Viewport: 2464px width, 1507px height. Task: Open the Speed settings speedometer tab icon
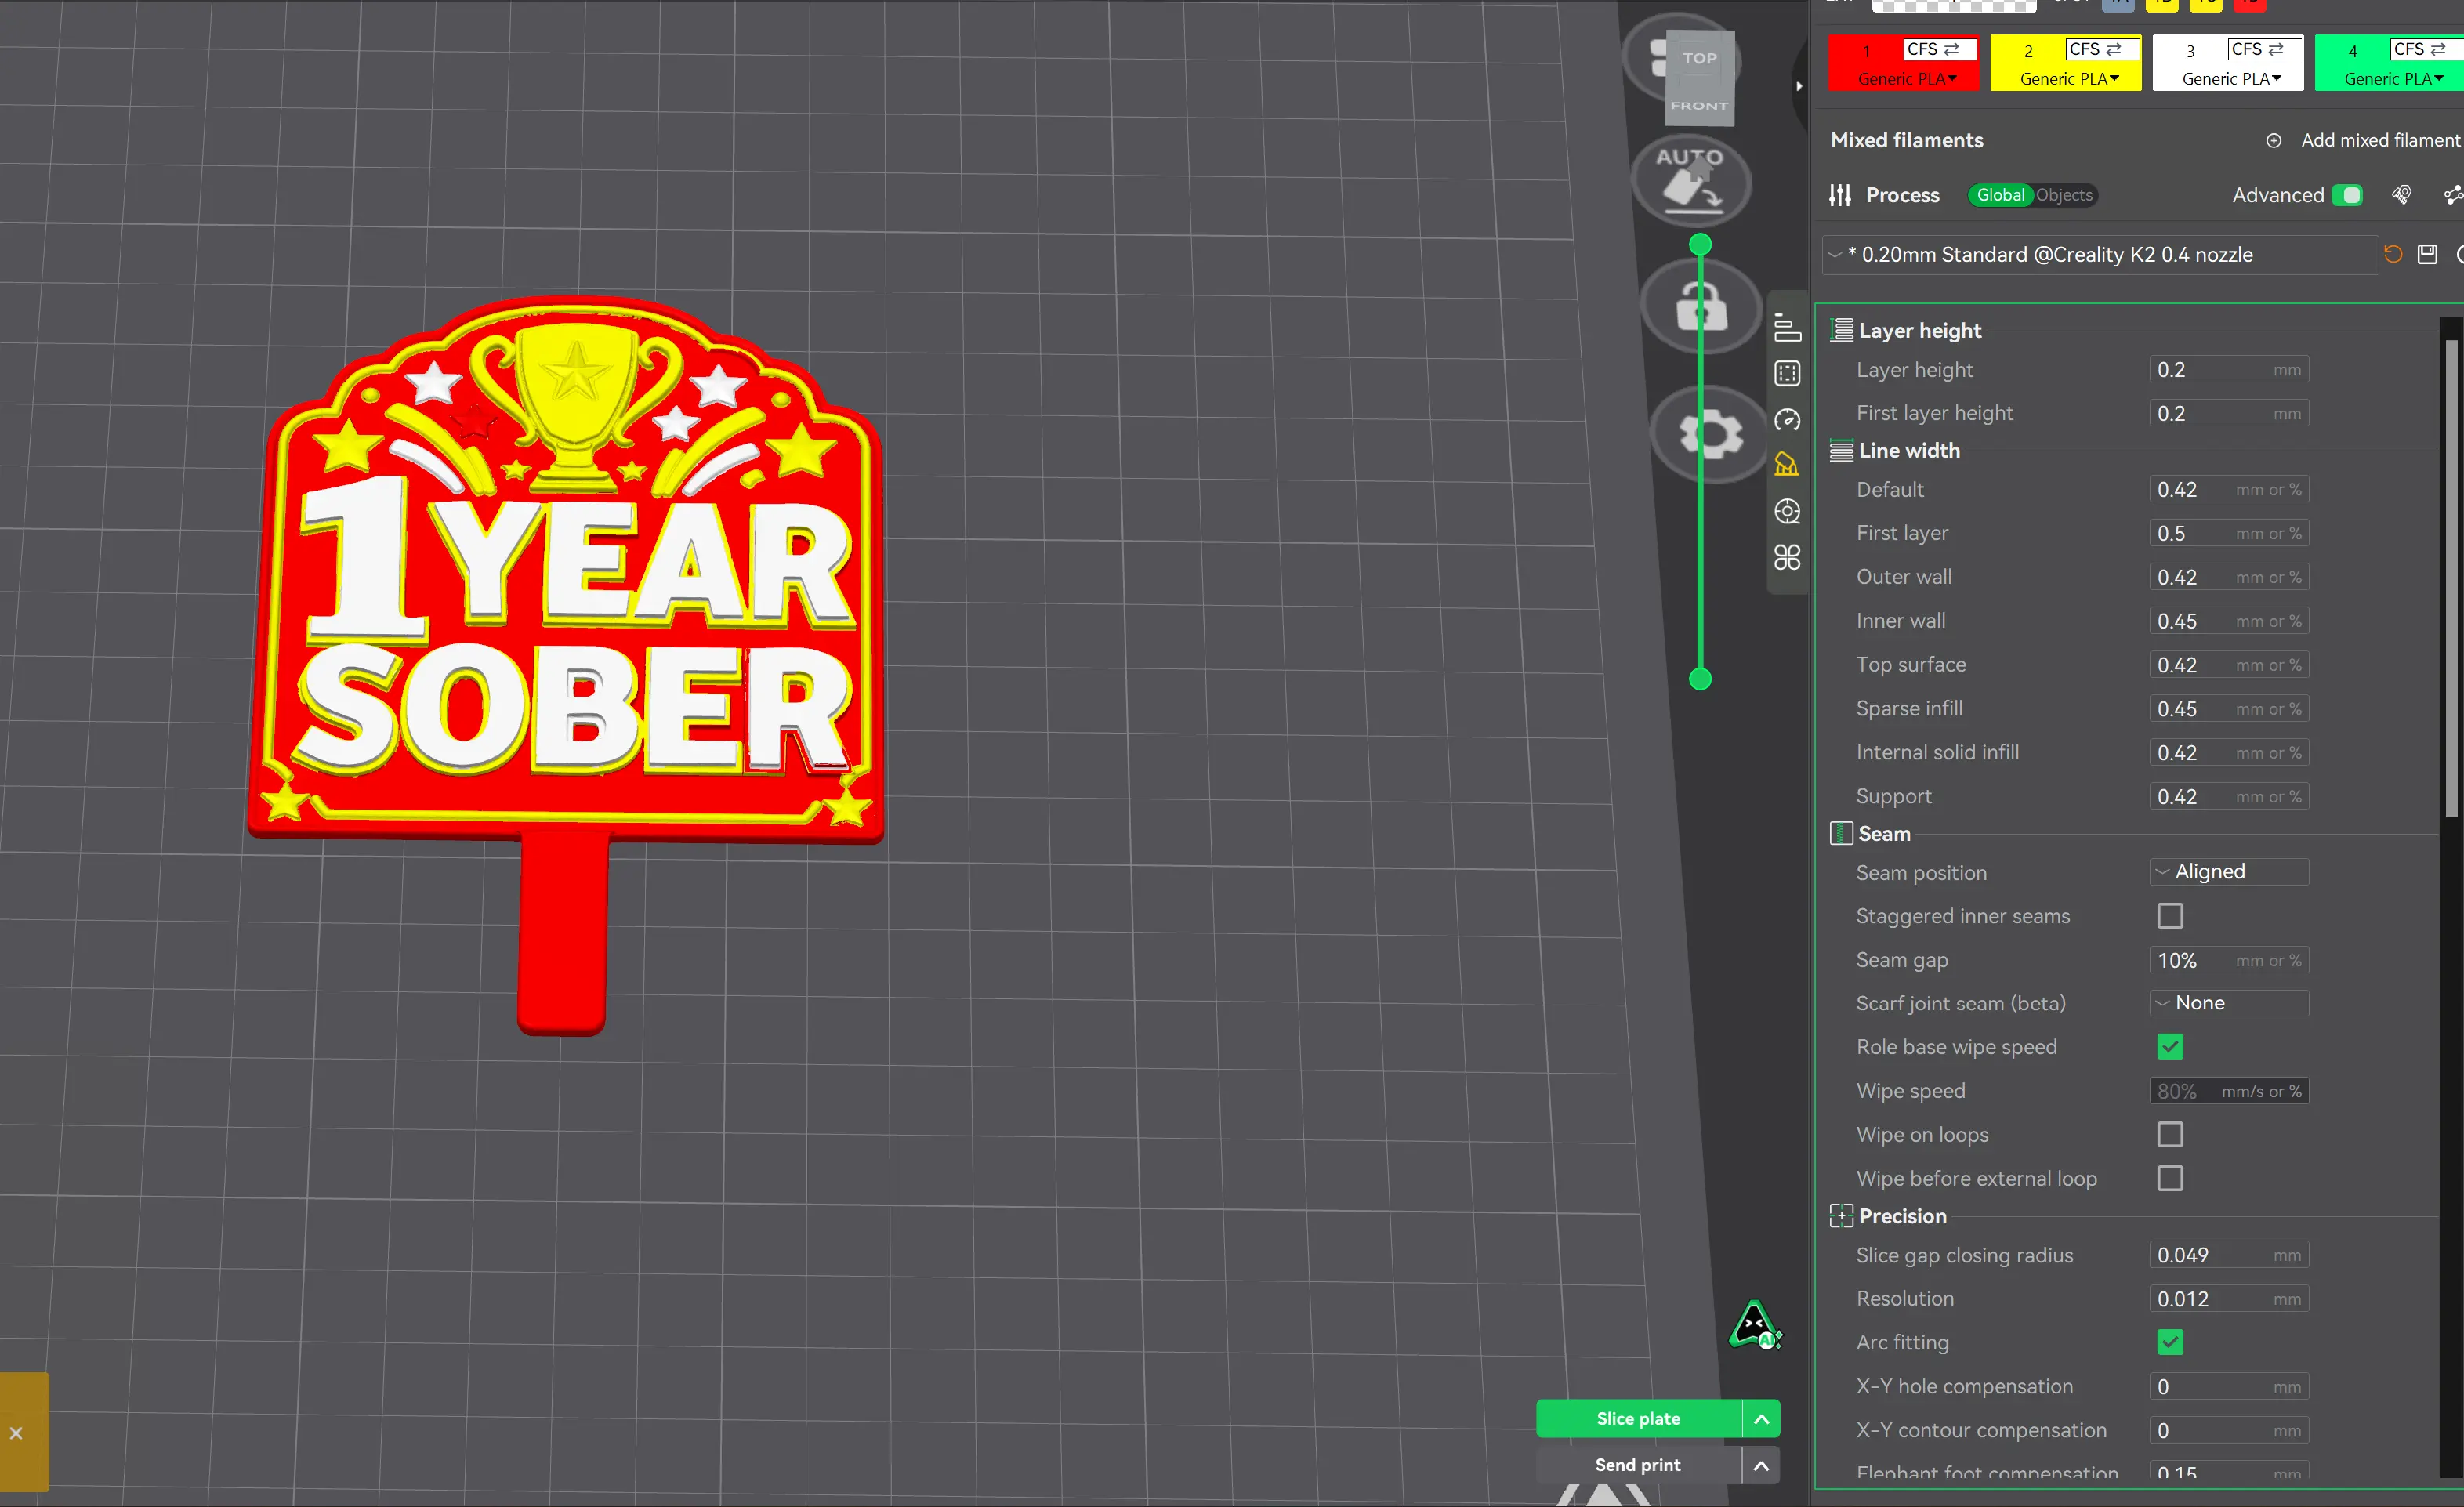pyautogui.click(x=1787, y=419)
